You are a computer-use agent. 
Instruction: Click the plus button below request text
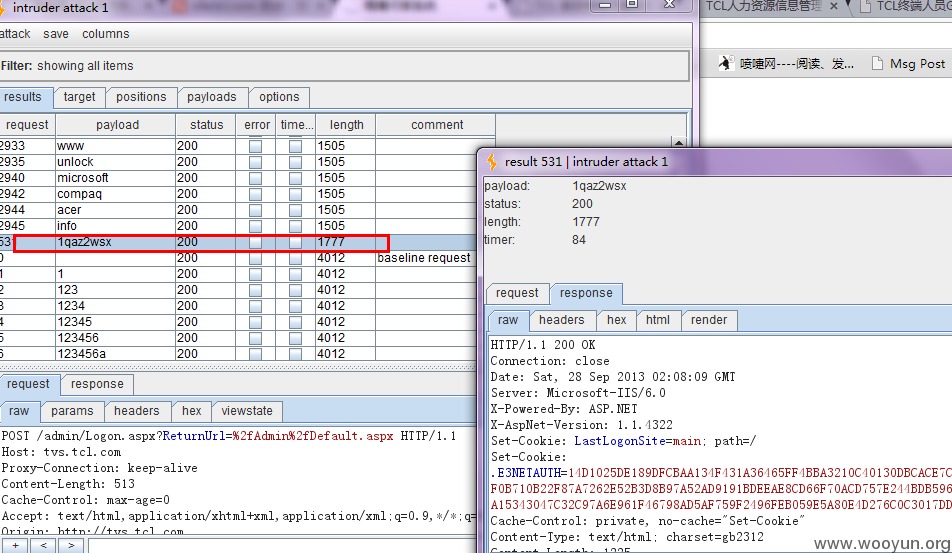coord(15,546)
